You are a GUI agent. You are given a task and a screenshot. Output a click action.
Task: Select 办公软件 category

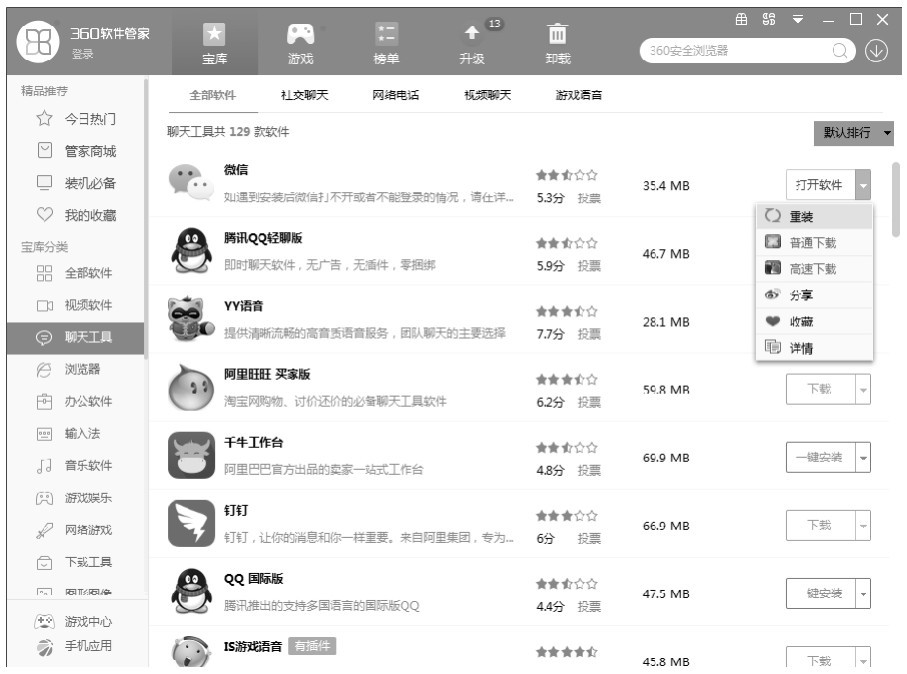75,402
